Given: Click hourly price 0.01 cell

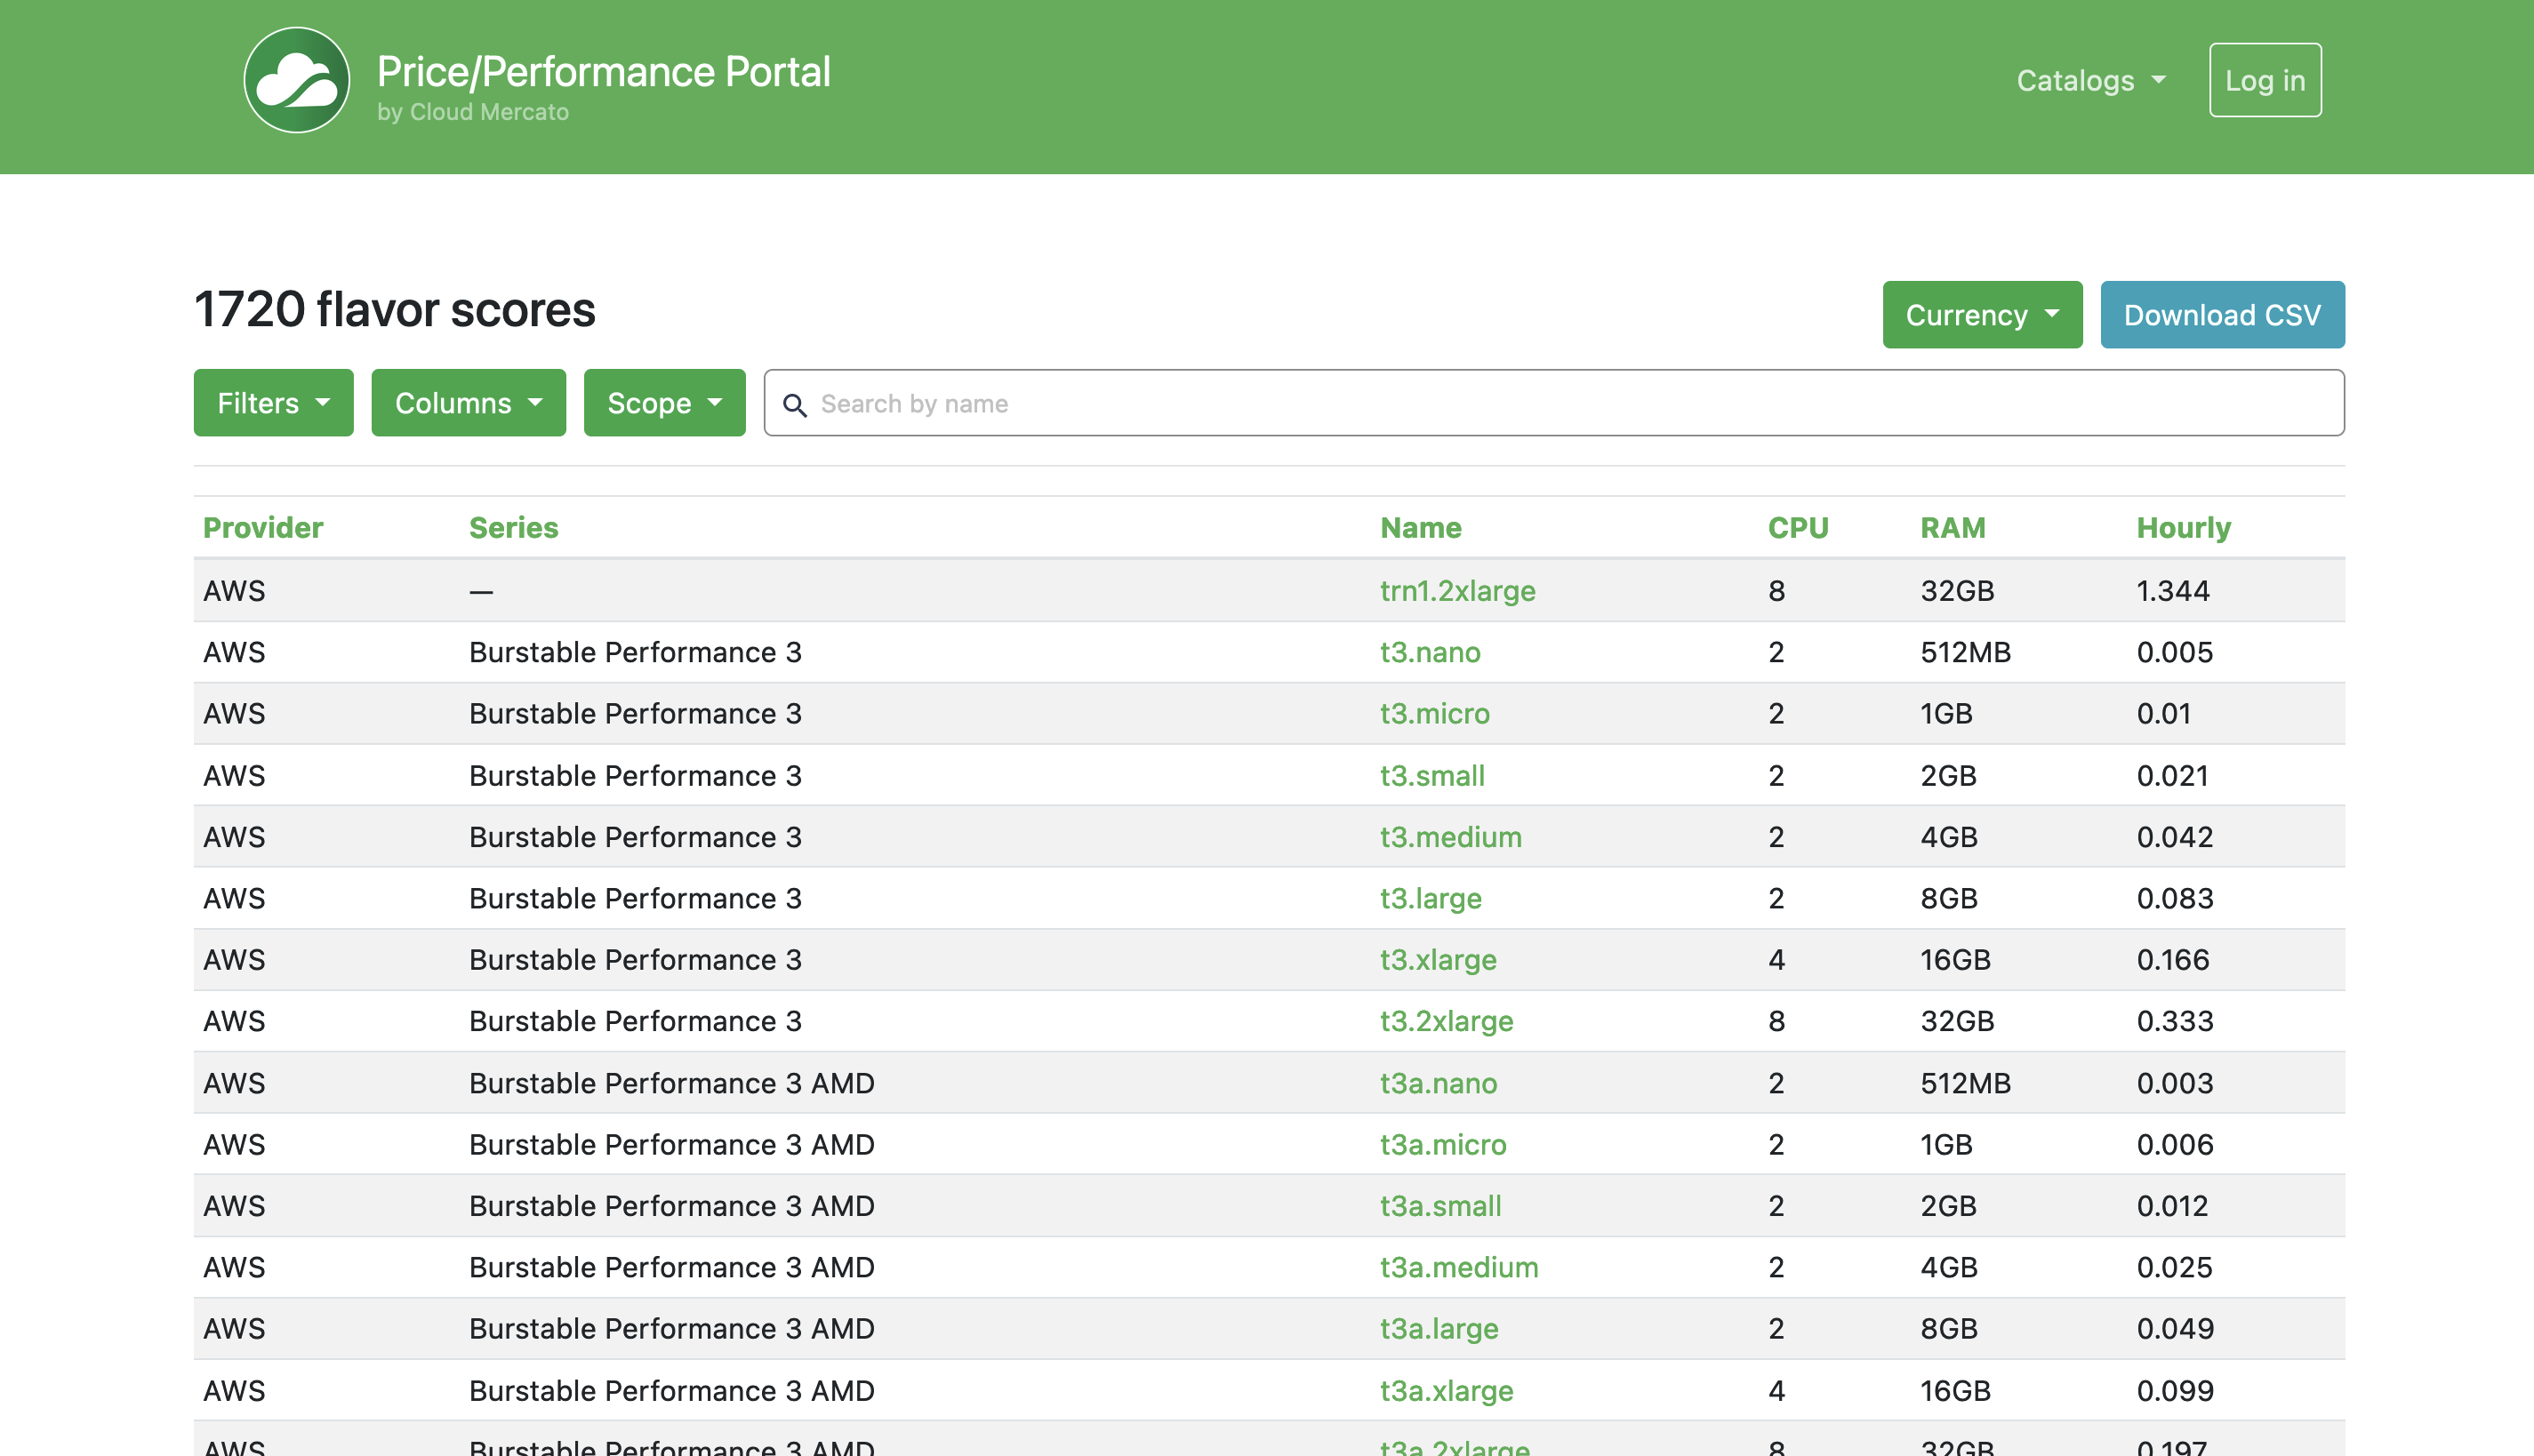Looking at the screenshot, I should (x=2164, y=713).
